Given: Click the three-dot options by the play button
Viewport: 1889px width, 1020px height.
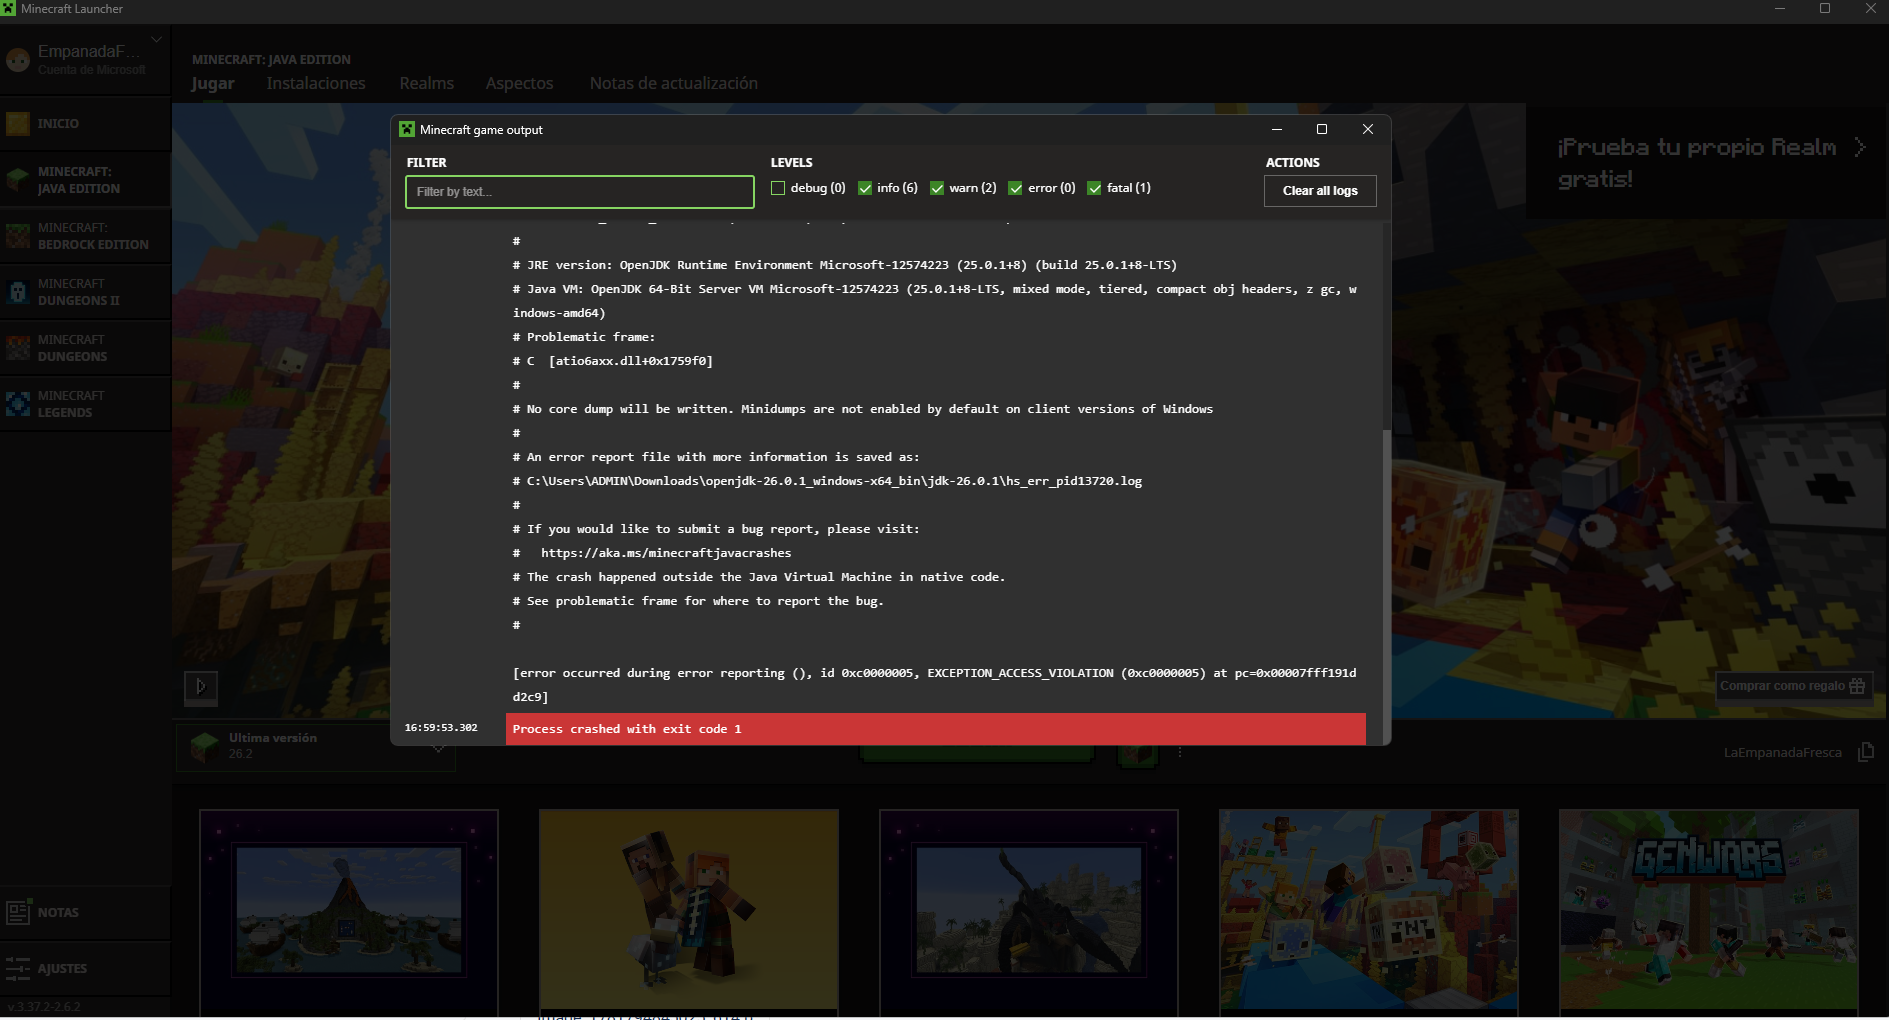Looking at the screenshot, I should (x=1180, y=752).
